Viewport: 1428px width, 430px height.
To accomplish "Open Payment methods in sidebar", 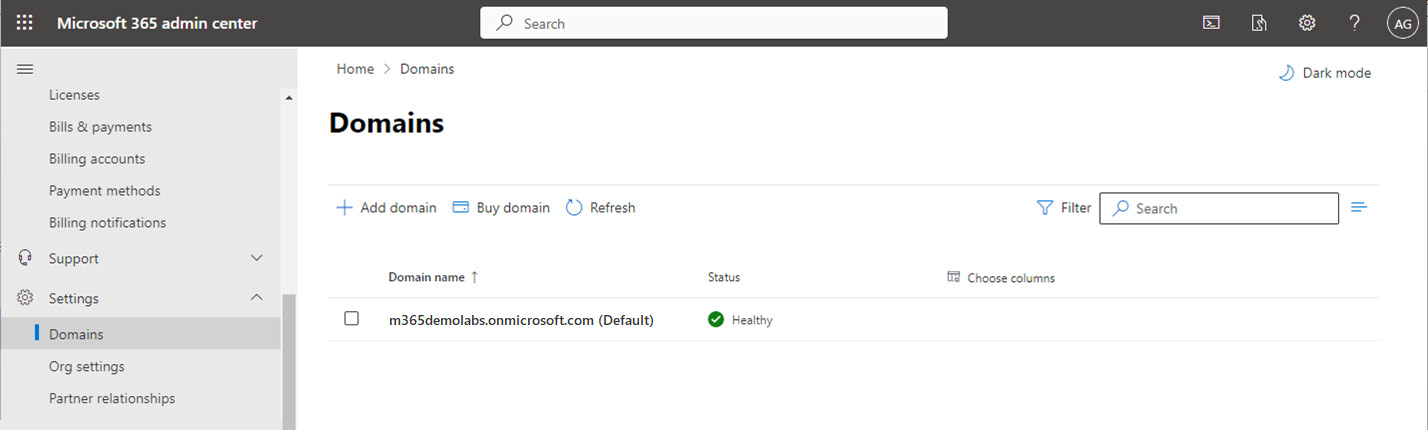I will click(104, 191).
